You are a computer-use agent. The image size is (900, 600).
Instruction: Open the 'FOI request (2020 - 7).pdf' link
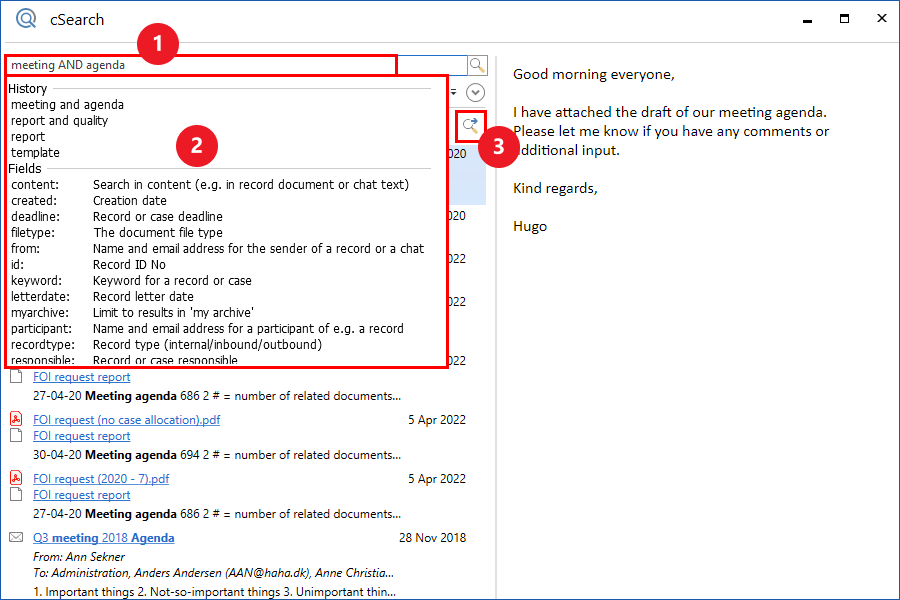click(101, 479)
